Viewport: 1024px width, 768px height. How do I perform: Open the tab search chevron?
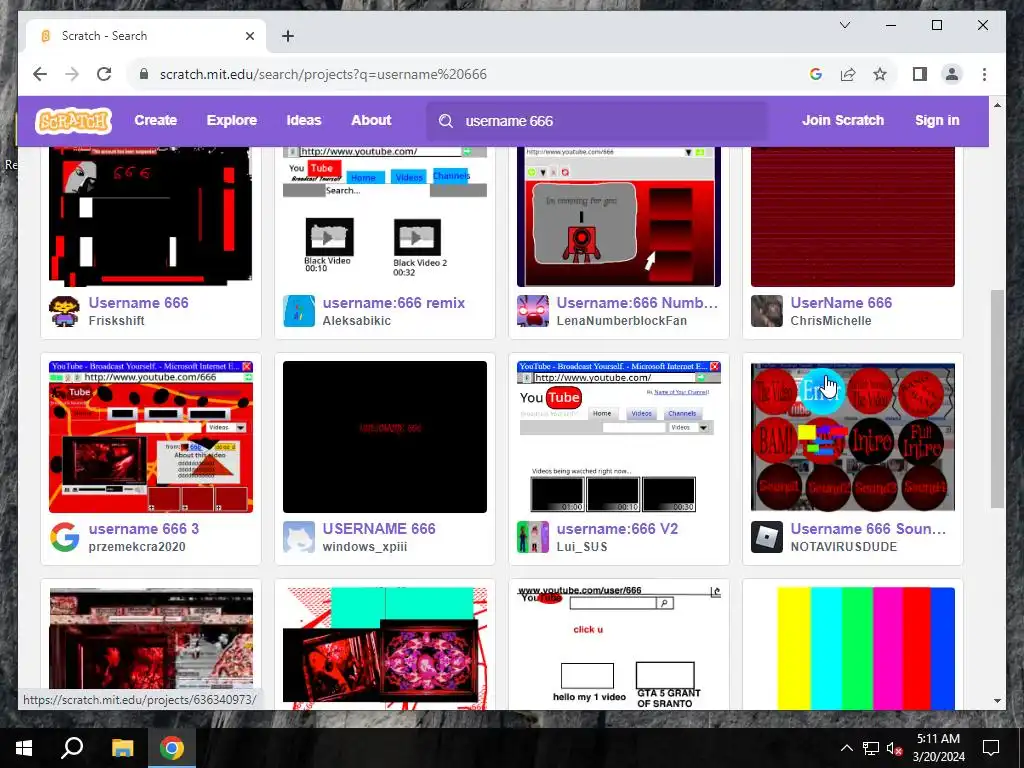[x=844, y=25]
